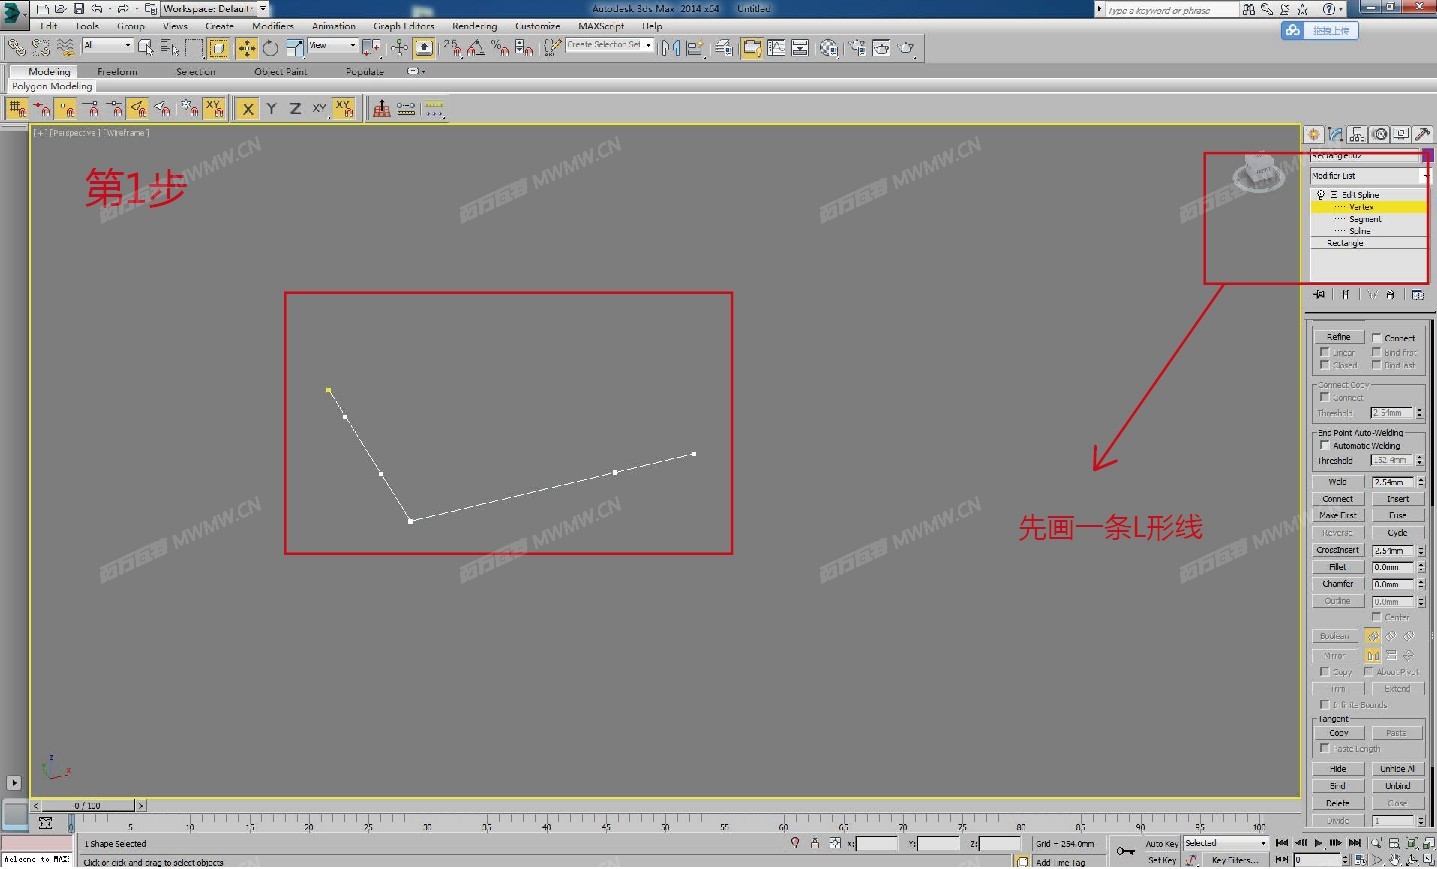Open the Create command panel tab
This screenshot has height=869, width=1437.
[1314, 134]
